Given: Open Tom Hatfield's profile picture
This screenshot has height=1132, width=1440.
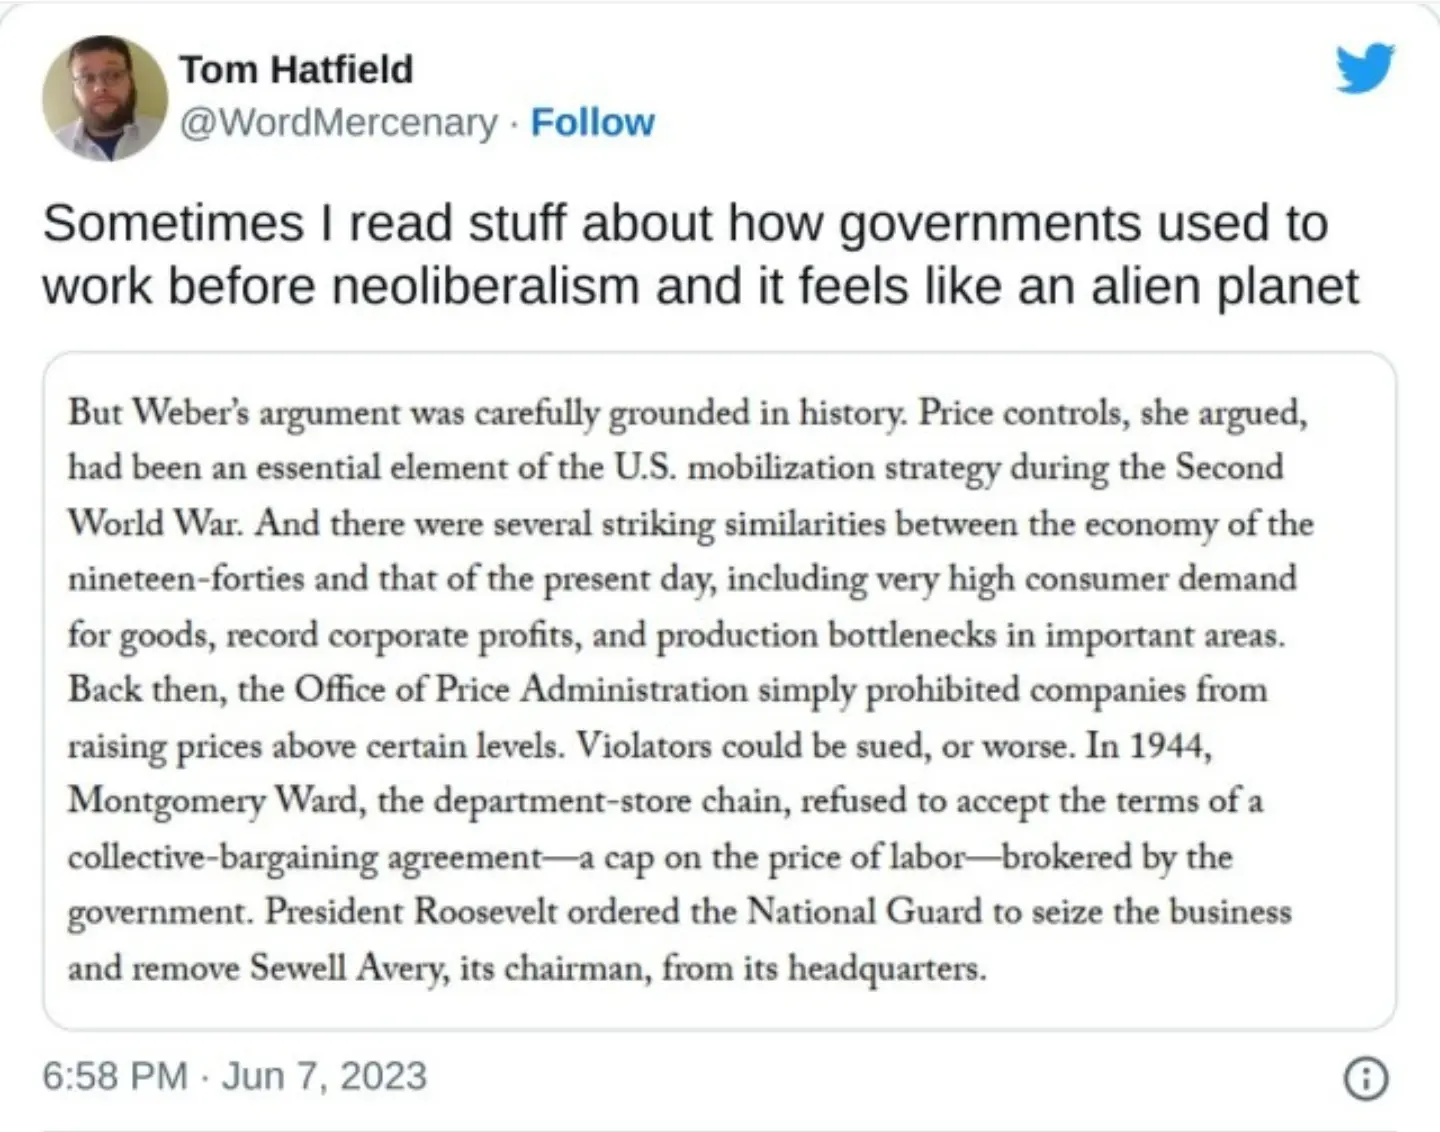Looking at the screenshot, I should pyautogui.click(x=105, y=99).
